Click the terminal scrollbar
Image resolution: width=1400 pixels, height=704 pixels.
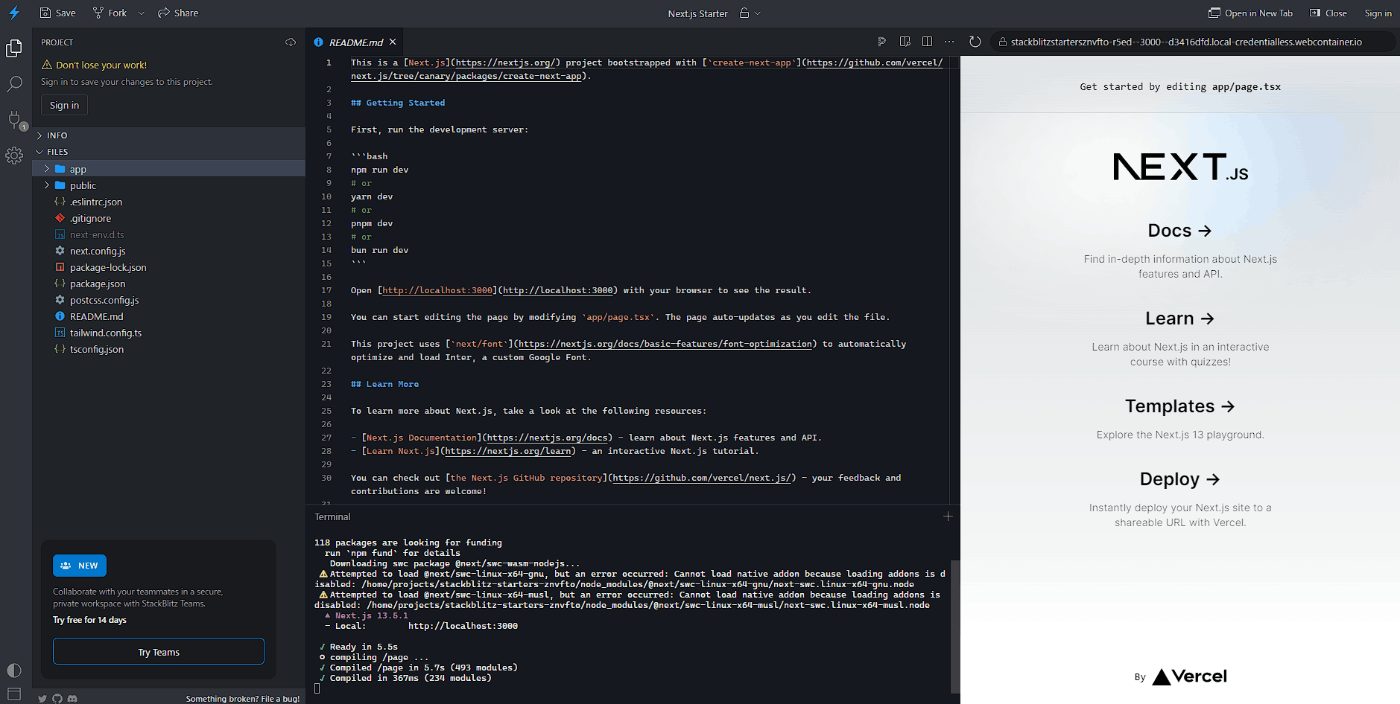click(955, 625)
